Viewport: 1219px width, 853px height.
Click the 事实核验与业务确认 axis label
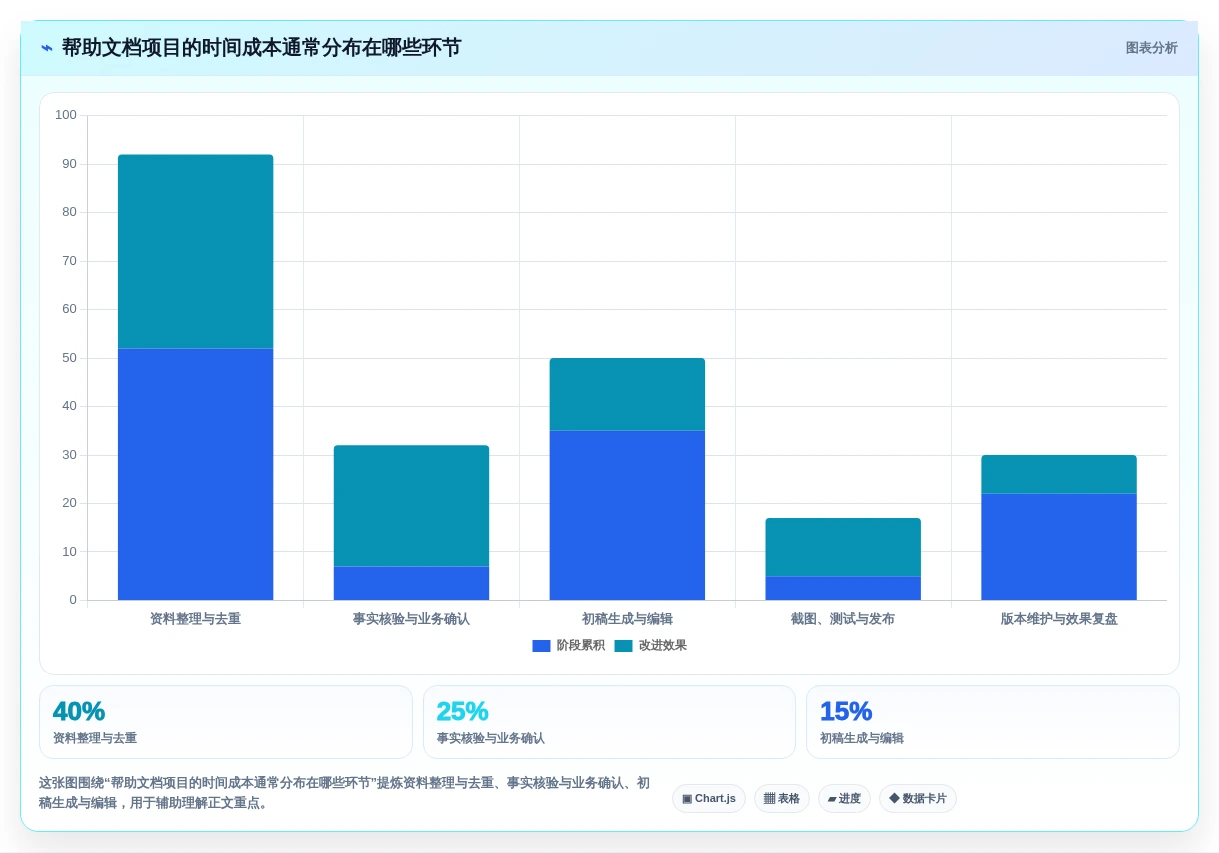point(411,619)
